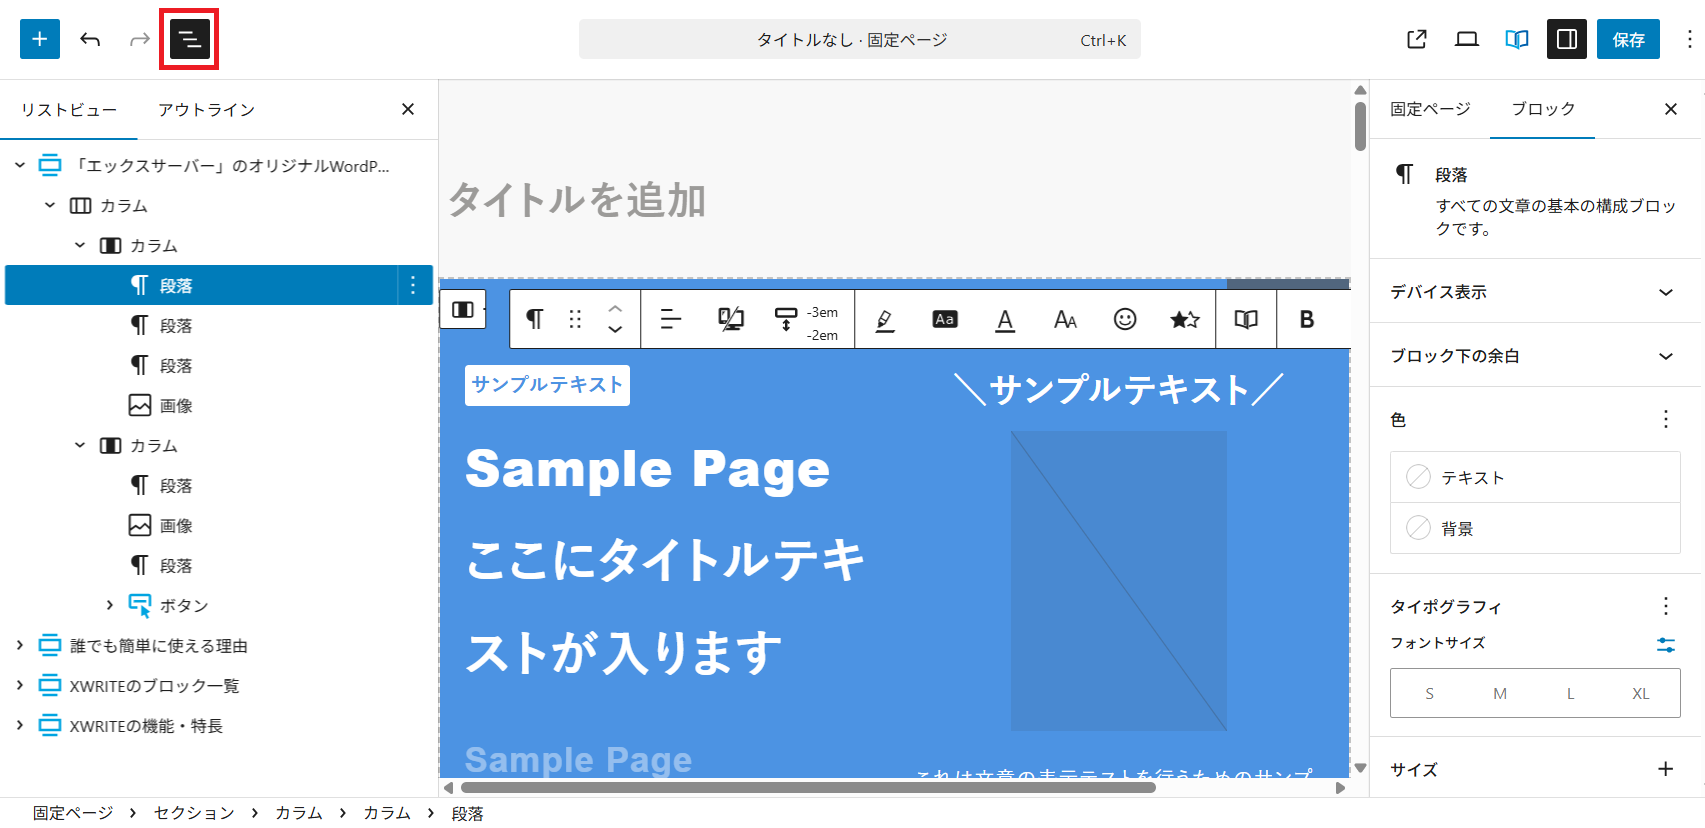Expand the ボタン block in list view
This screenshot has height=828, width=1705.
point(110,605)
